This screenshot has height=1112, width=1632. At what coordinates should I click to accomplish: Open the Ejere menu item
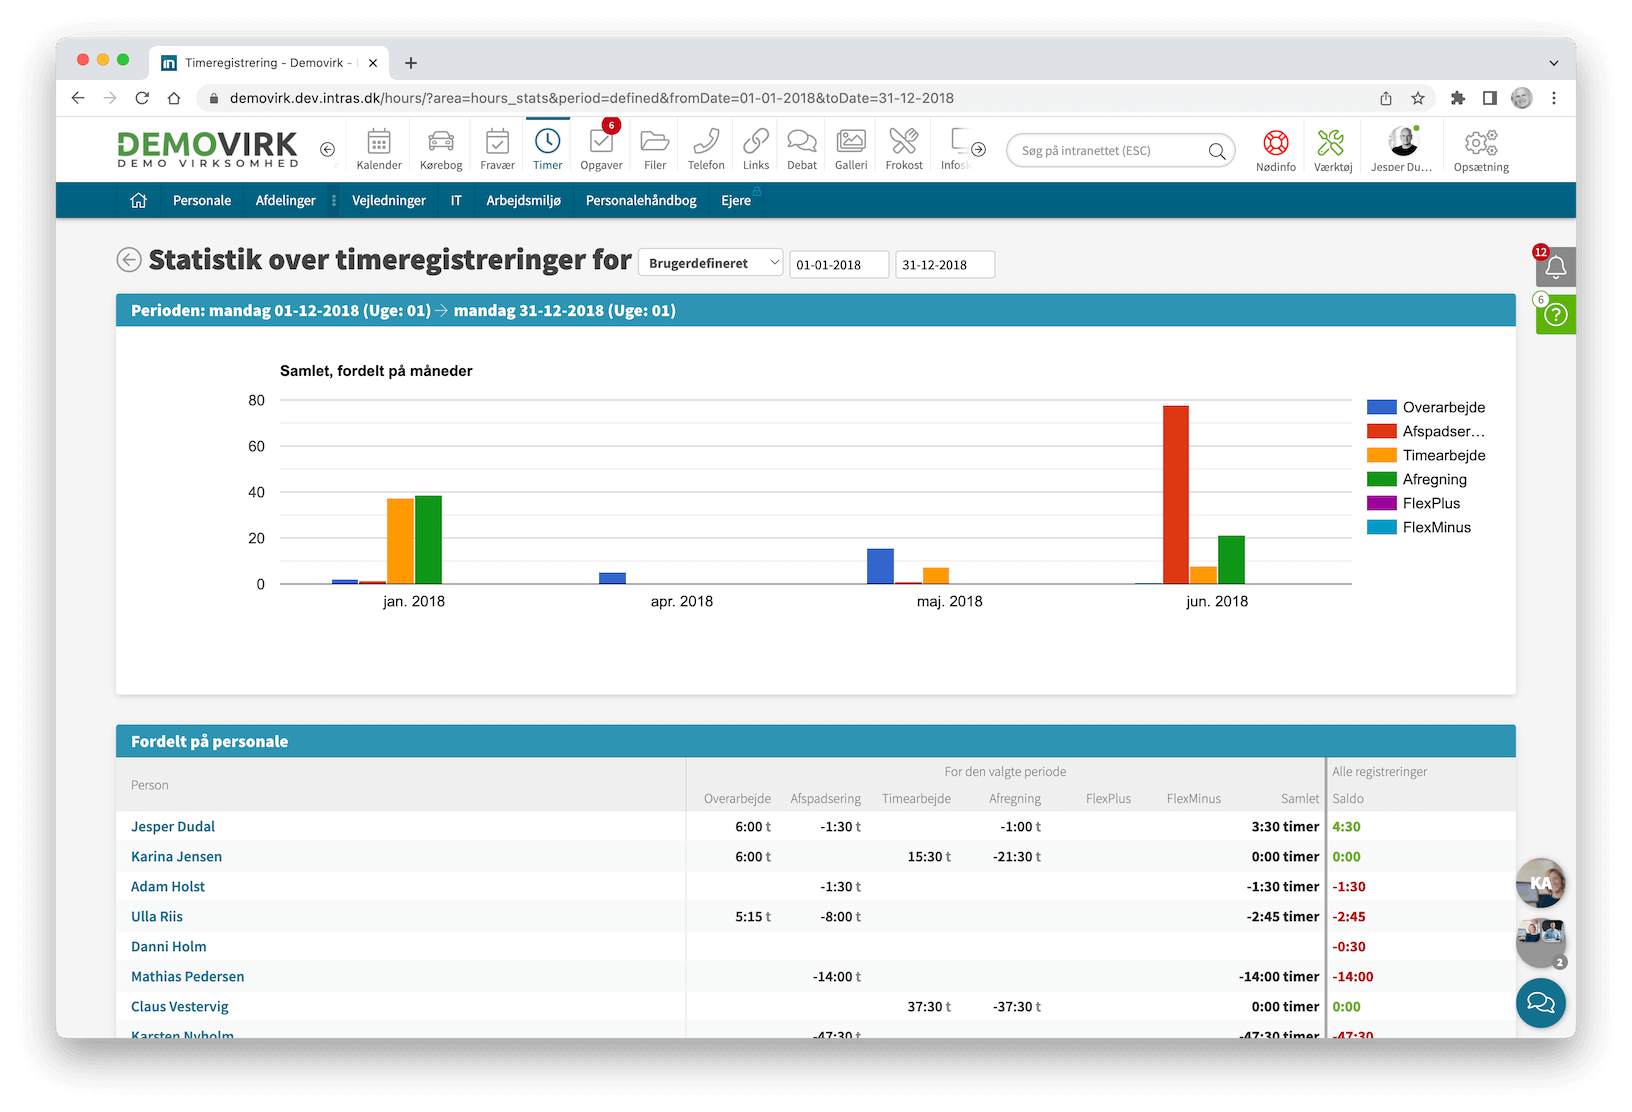[736, 200]
